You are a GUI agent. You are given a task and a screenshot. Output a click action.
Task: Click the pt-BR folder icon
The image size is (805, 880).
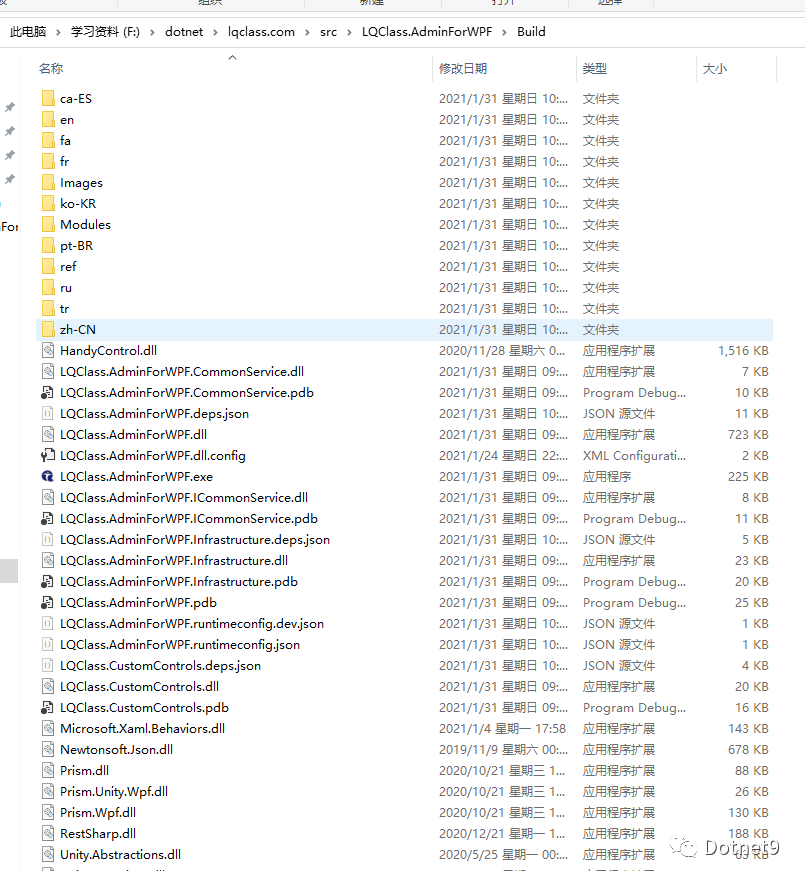(48, 246)
